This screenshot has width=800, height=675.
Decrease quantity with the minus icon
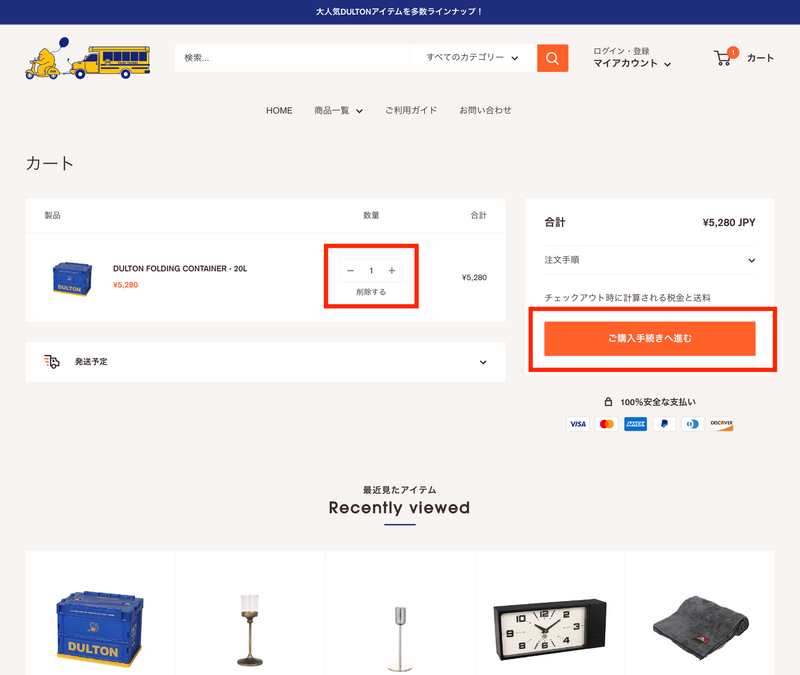[351, 270]
